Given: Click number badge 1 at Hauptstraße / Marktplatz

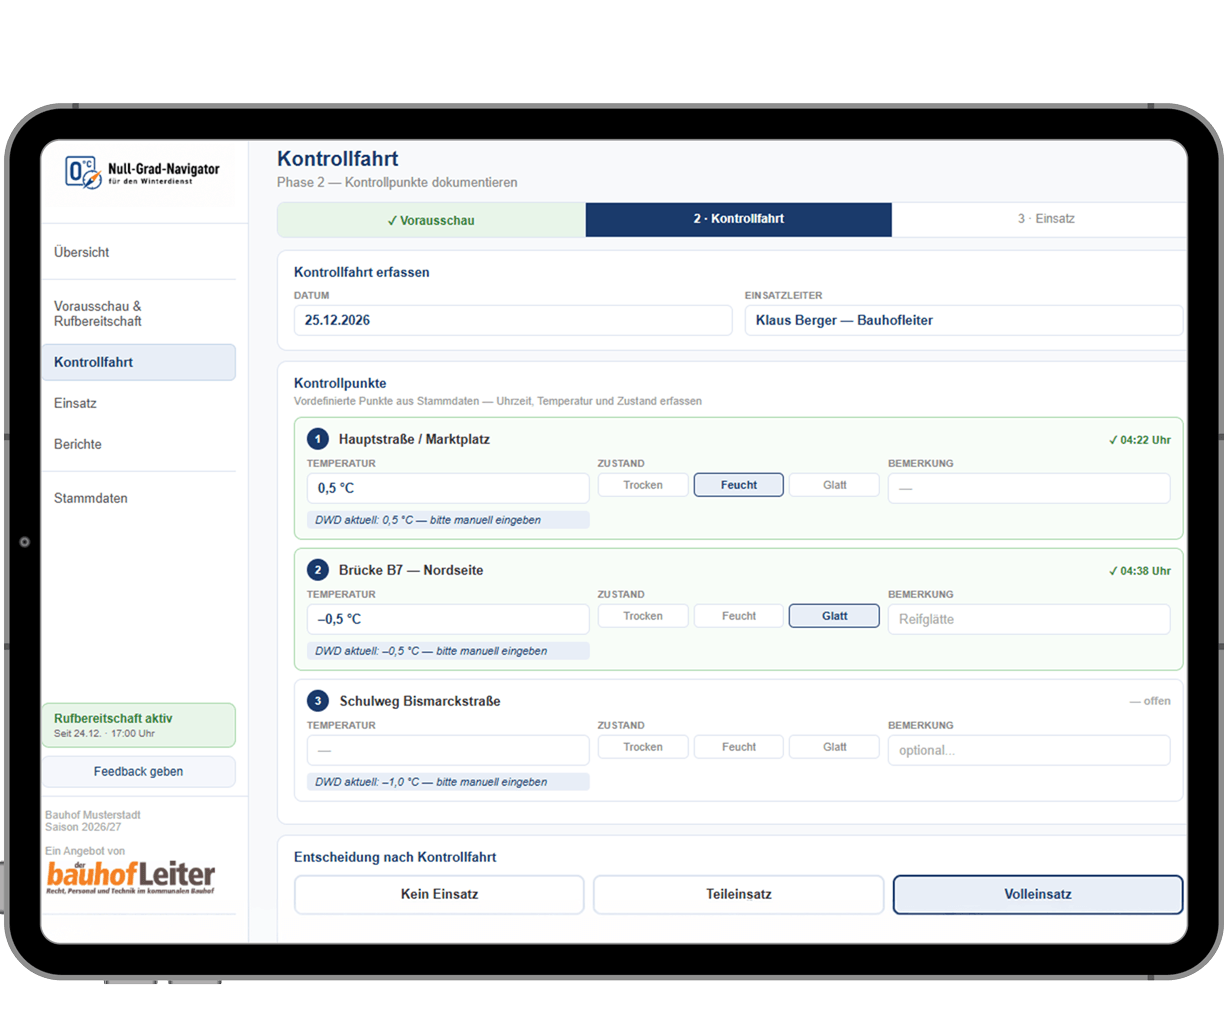Looking at the screenshot, I should pyautogui.click(x=318, y=439).
